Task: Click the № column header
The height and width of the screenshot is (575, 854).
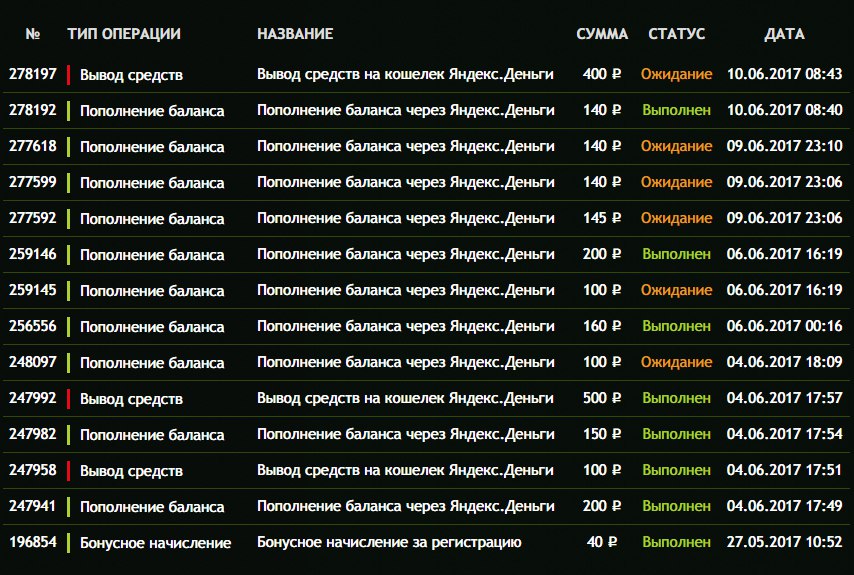Action: (33, 34)
